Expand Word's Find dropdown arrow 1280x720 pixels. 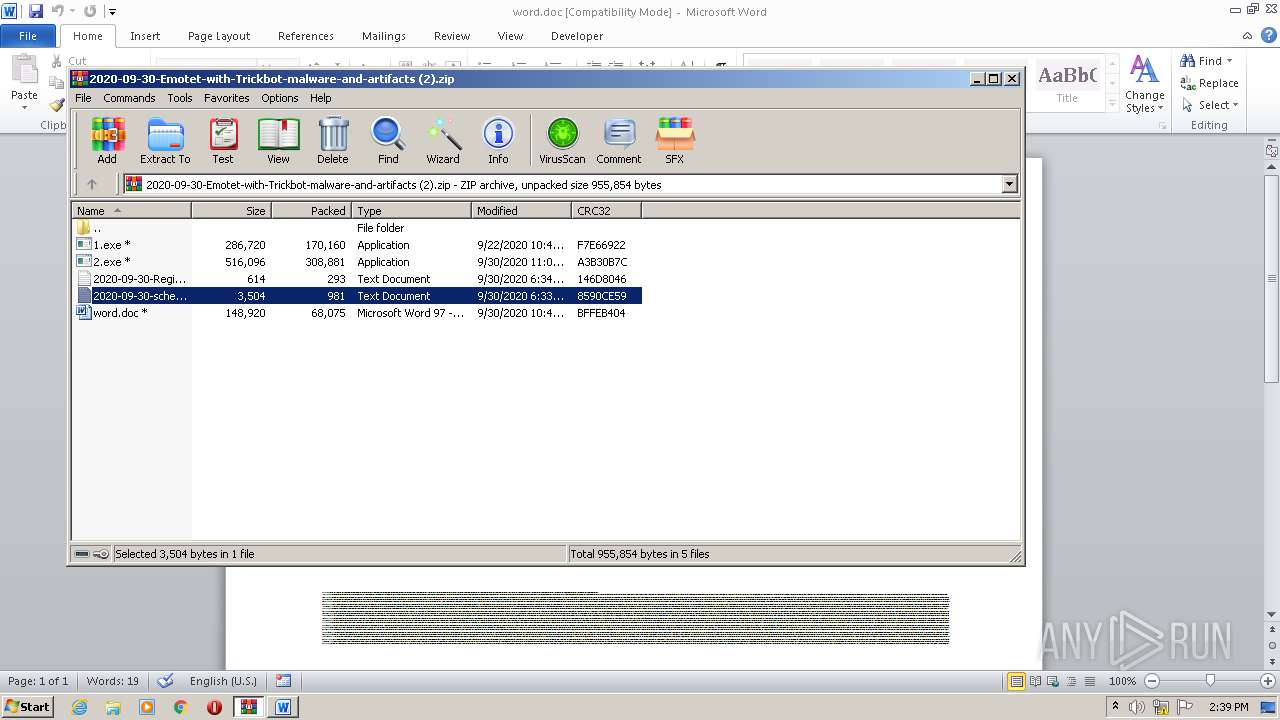point(1229,61)
